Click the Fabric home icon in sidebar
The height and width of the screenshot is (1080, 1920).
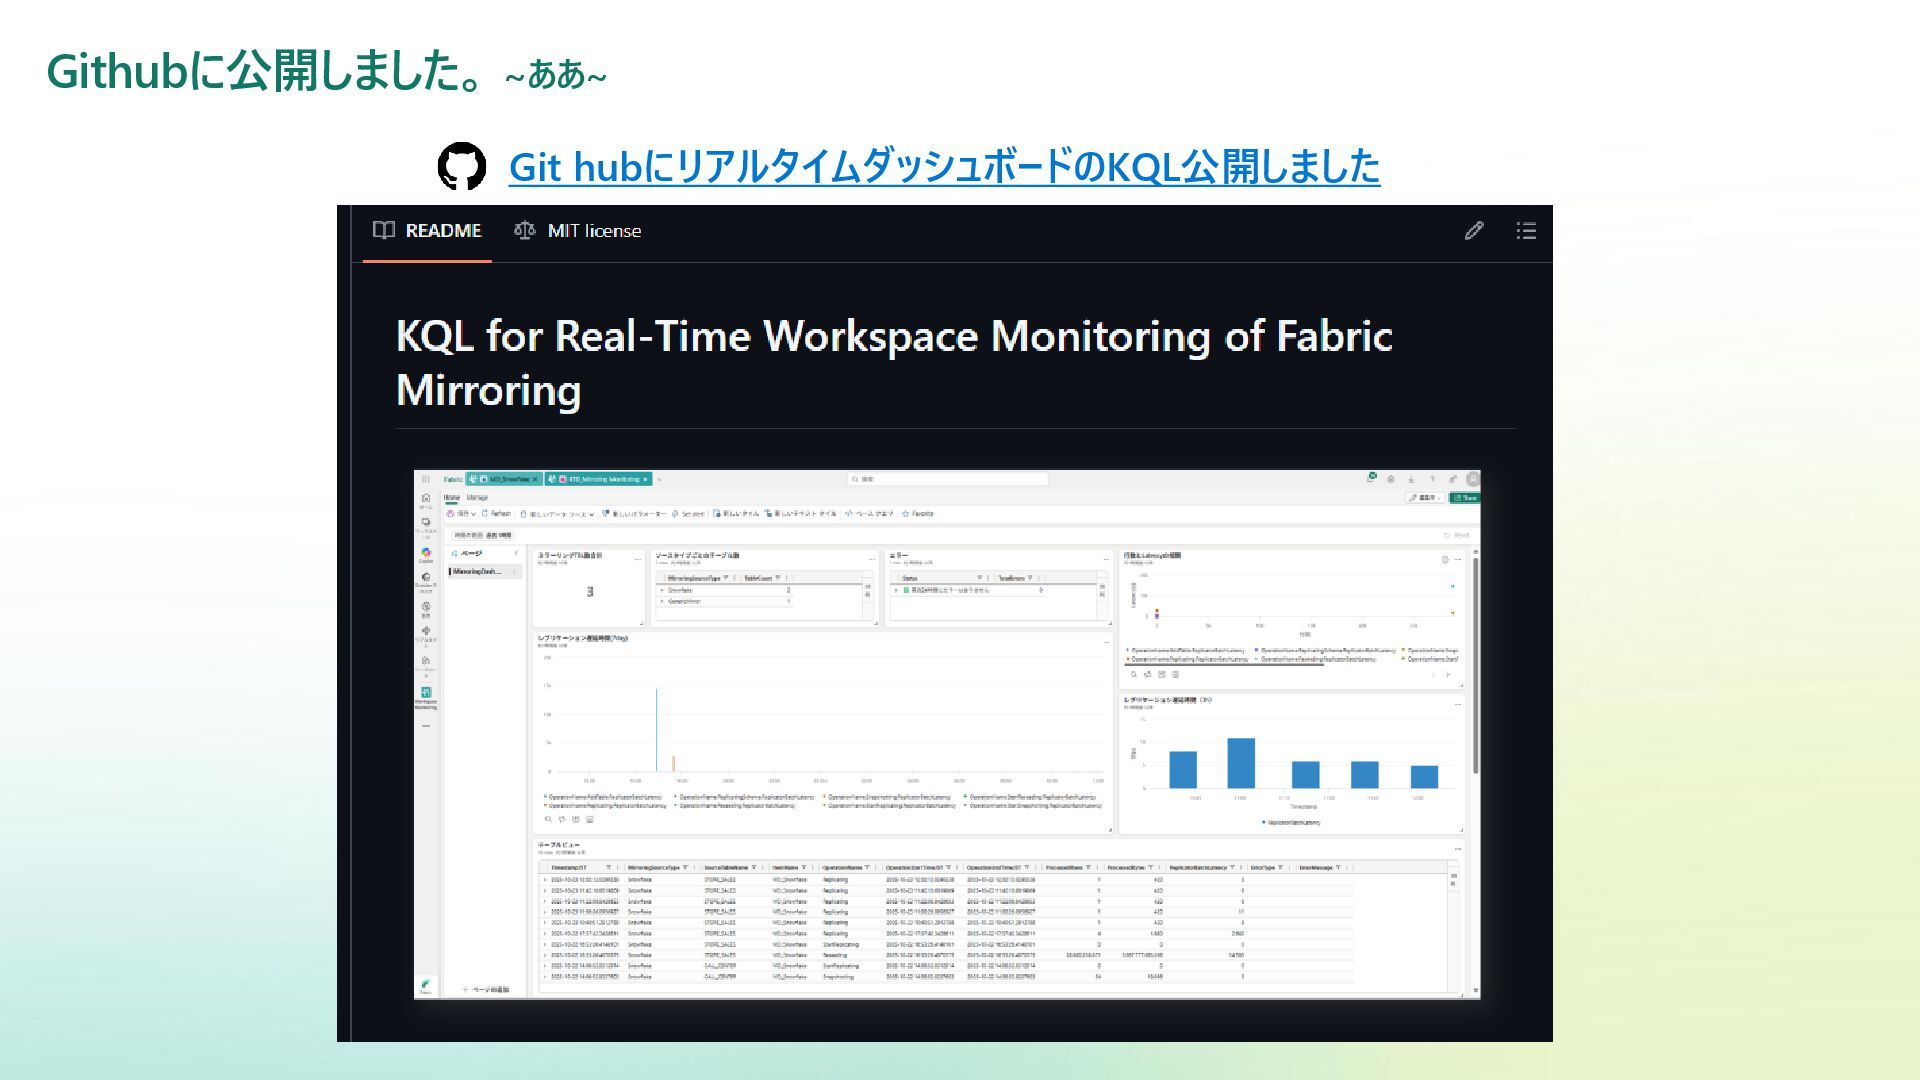coord(426,500)
